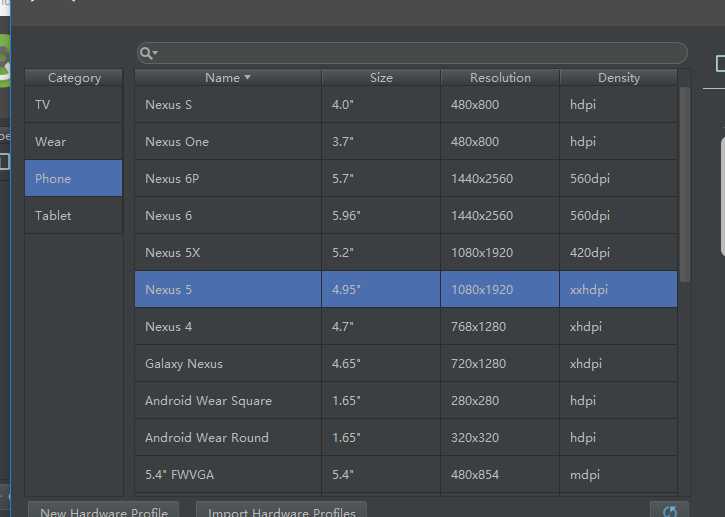Click the xxhdpi density cell
The width and height of the screenshot is (725, 517).
click(x=619, y=289)
